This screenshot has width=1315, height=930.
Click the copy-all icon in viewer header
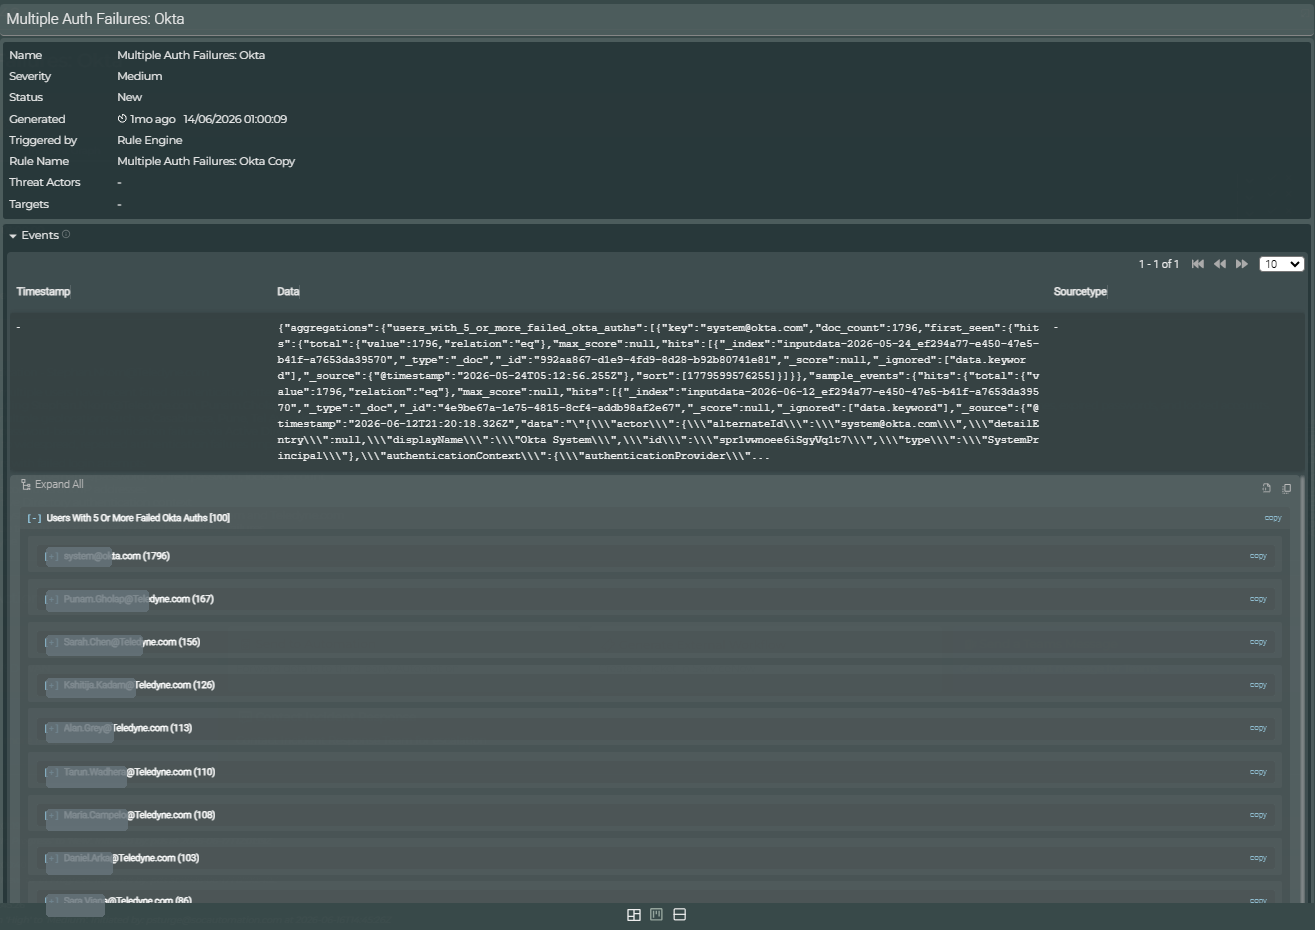click(1287, 488)
